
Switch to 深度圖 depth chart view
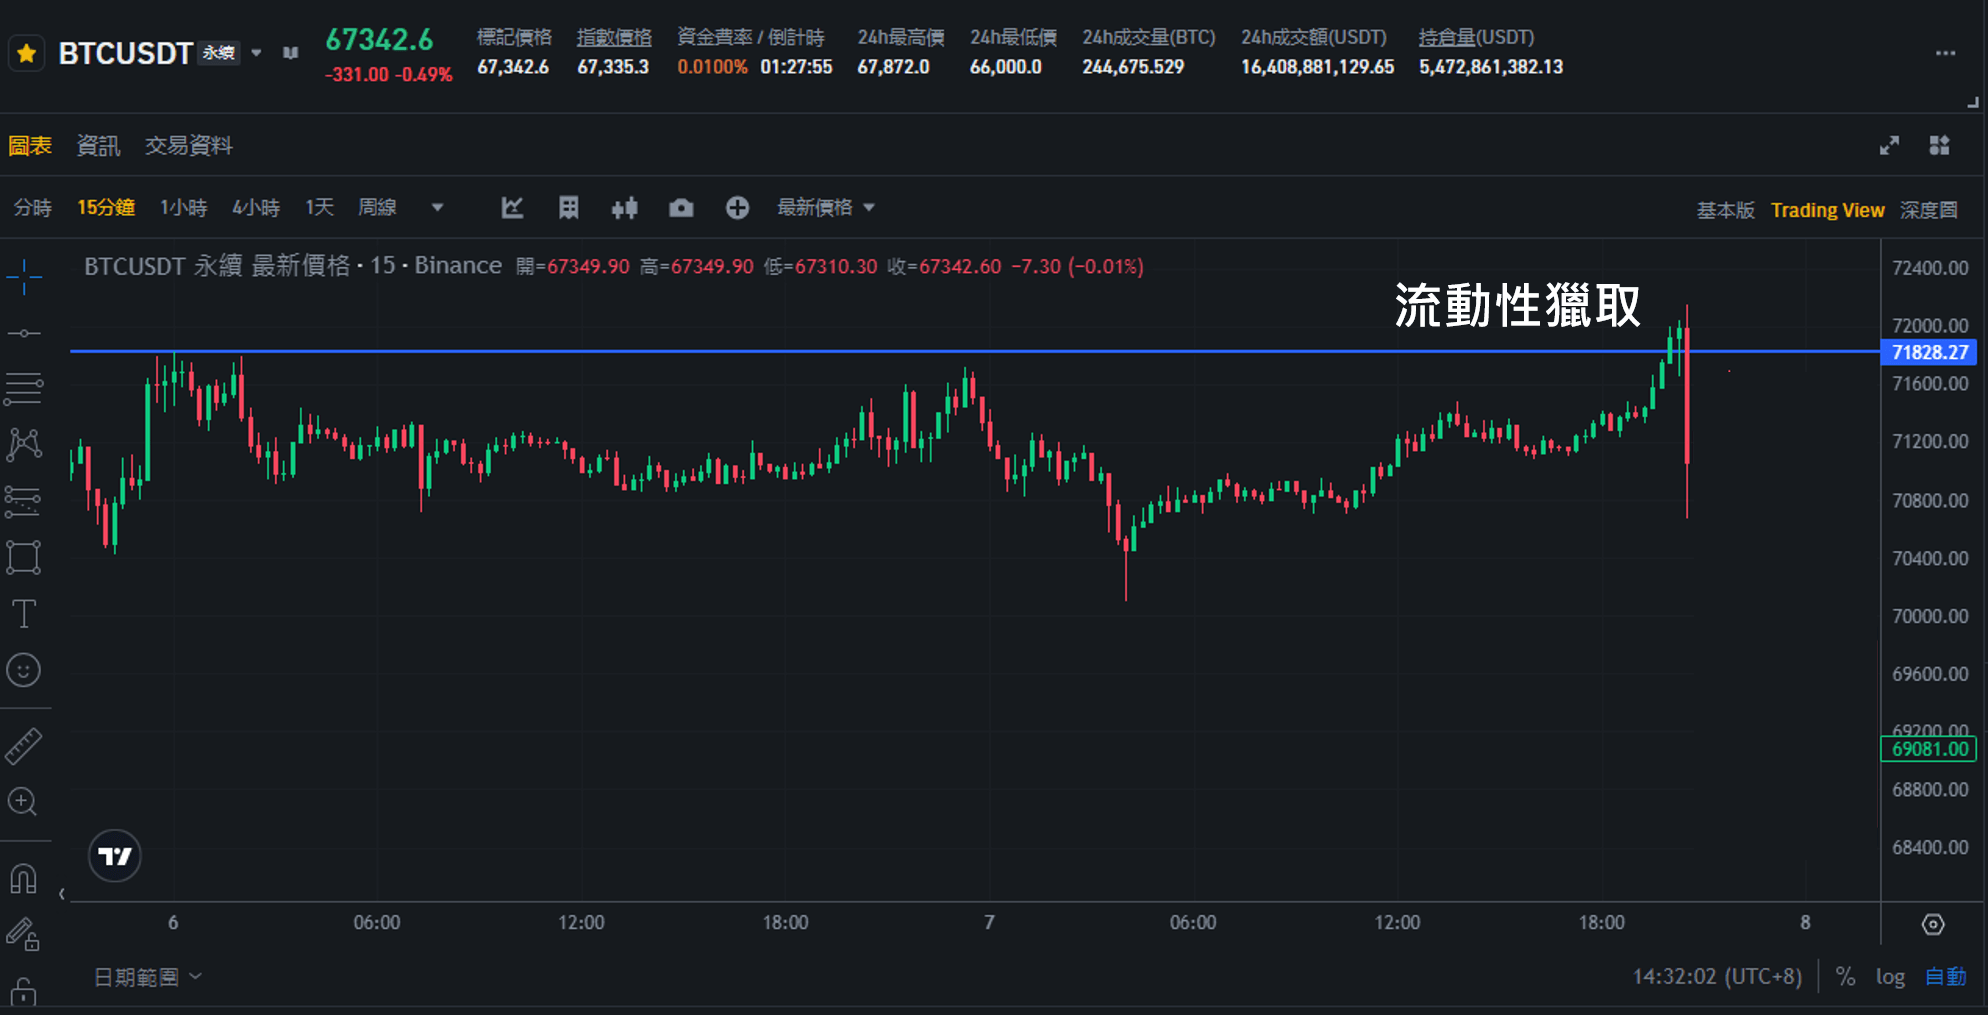click(1928, 210)
